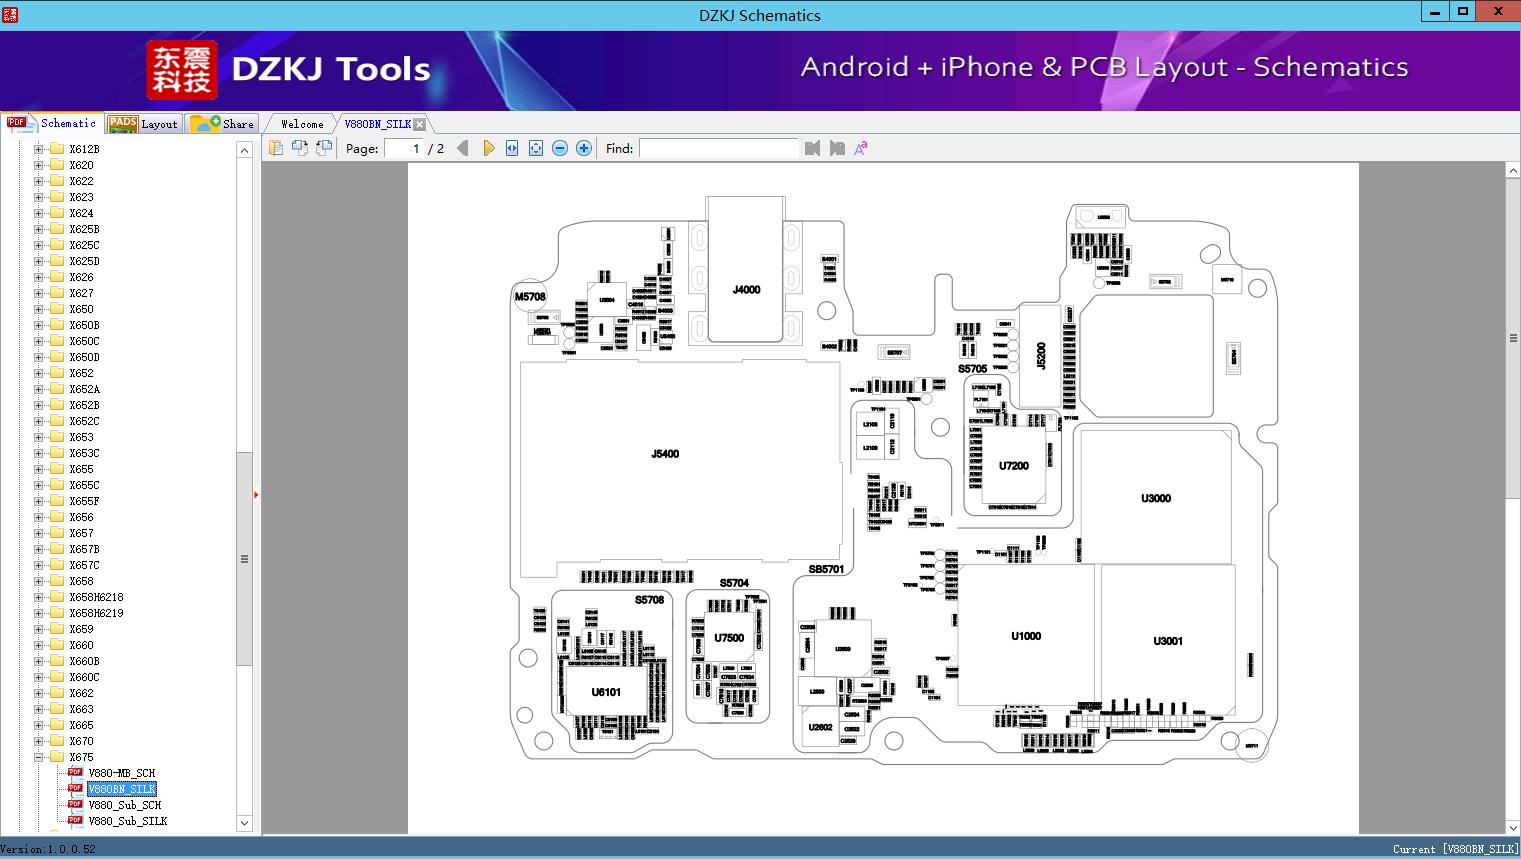Click the side panel collapse arrow
The width and height of the screenshot is (1521, 859).
click(x=256, y=494)
